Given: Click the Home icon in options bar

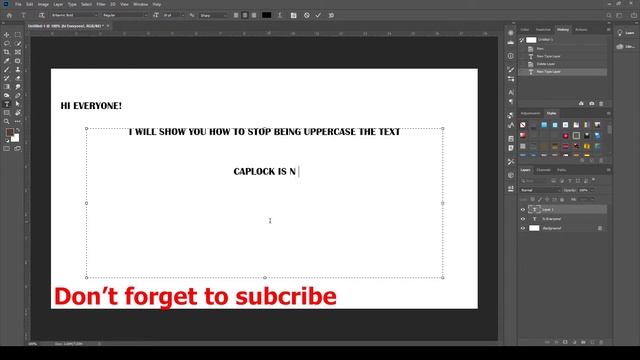Looking at the screenshot, I should pos(9,16).
